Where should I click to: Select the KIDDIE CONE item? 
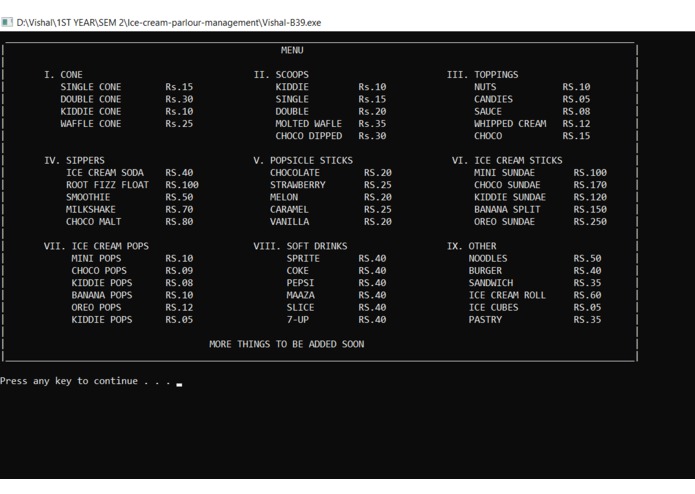(91, 112)
